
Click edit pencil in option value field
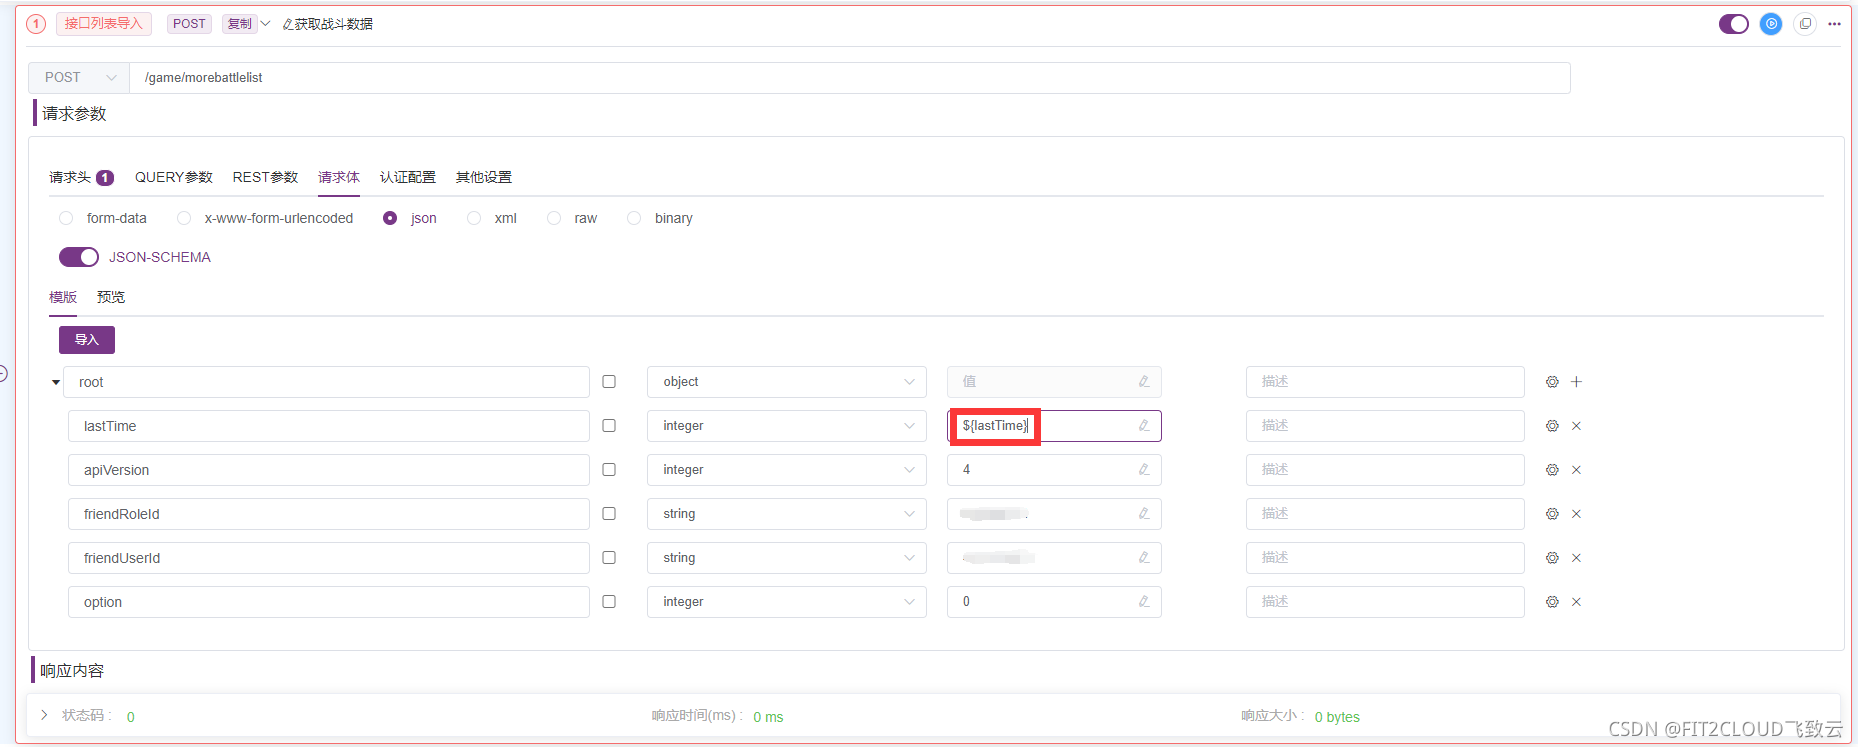1144,602
